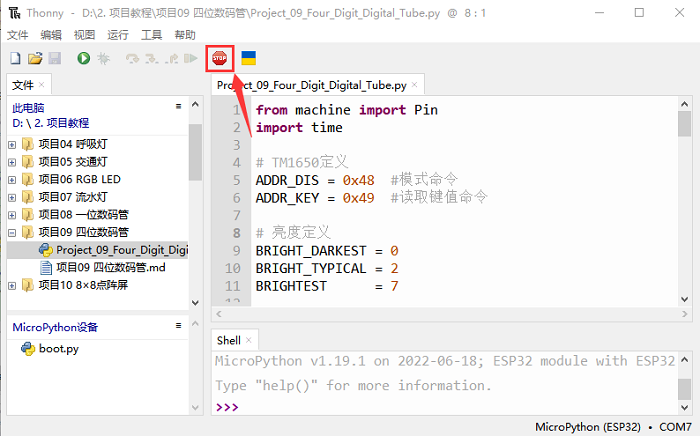700x436 pixels.
Task: Expand the 项目10 8×8点阵屏 folder
Action: (12, 285)
